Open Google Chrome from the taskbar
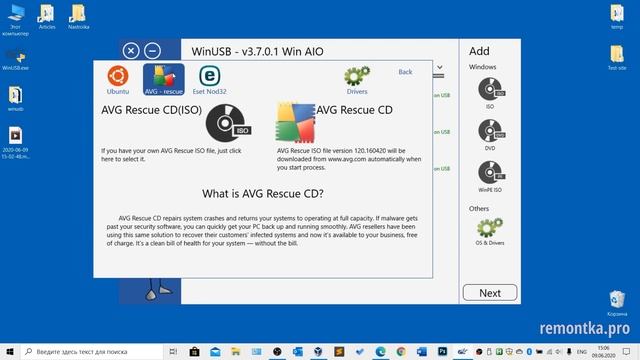Viewport: 640px width, 360px height. 401,351
